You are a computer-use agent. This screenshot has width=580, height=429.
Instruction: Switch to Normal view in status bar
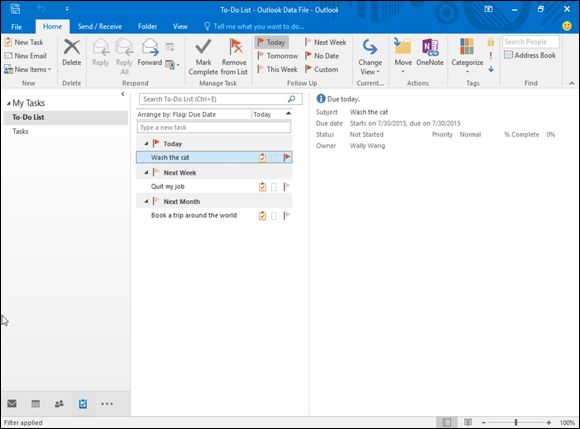click(447, 422)
